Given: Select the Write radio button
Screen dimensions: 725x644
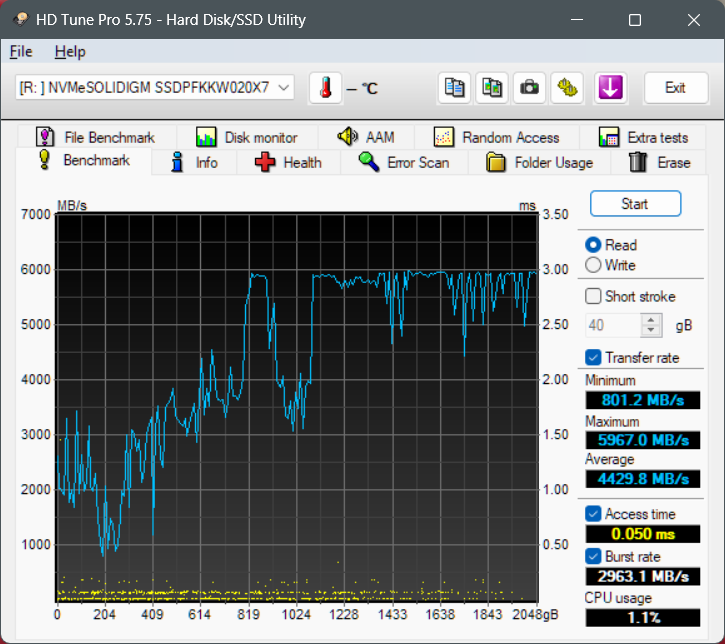Looking at the screenshot, I should point(593,265).
